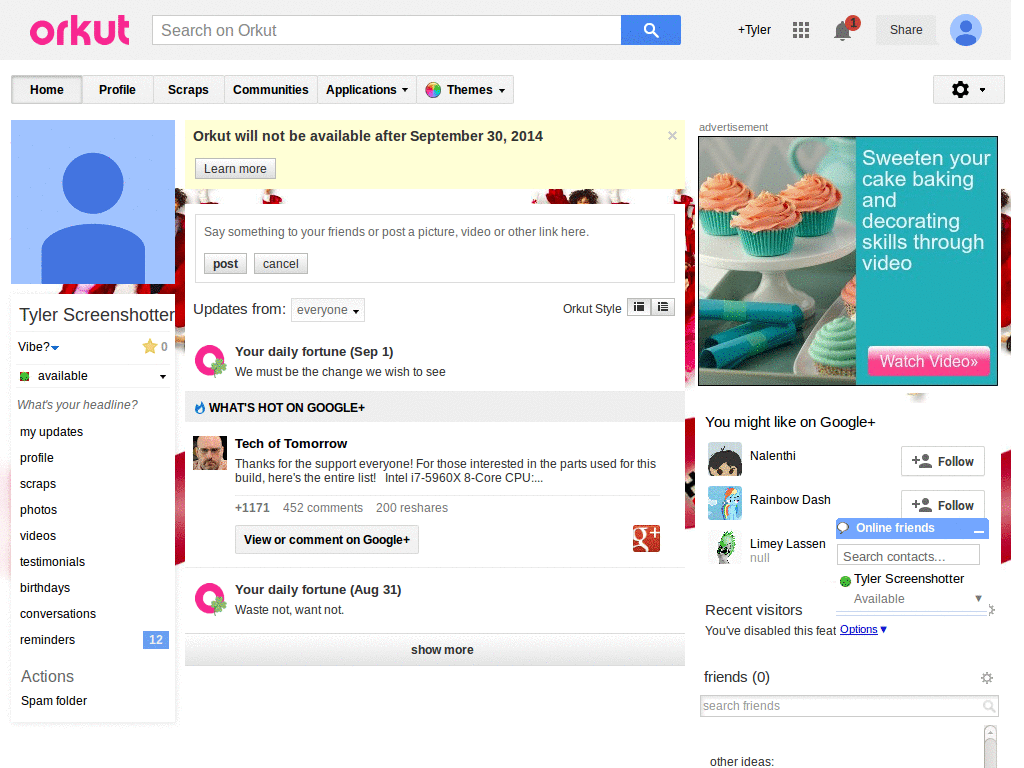Click the search friends magnifier icon
1024x768 pixels.
989,706
